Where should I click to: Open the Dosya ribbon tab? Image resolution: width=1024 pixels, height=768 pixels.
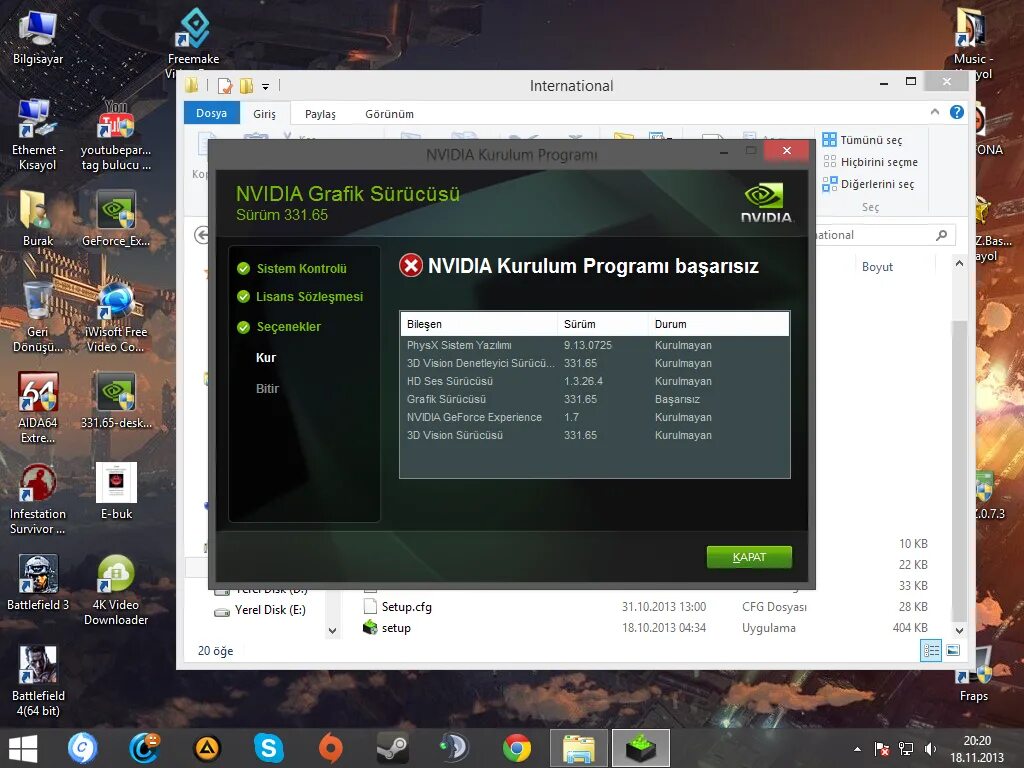[212, 113]
